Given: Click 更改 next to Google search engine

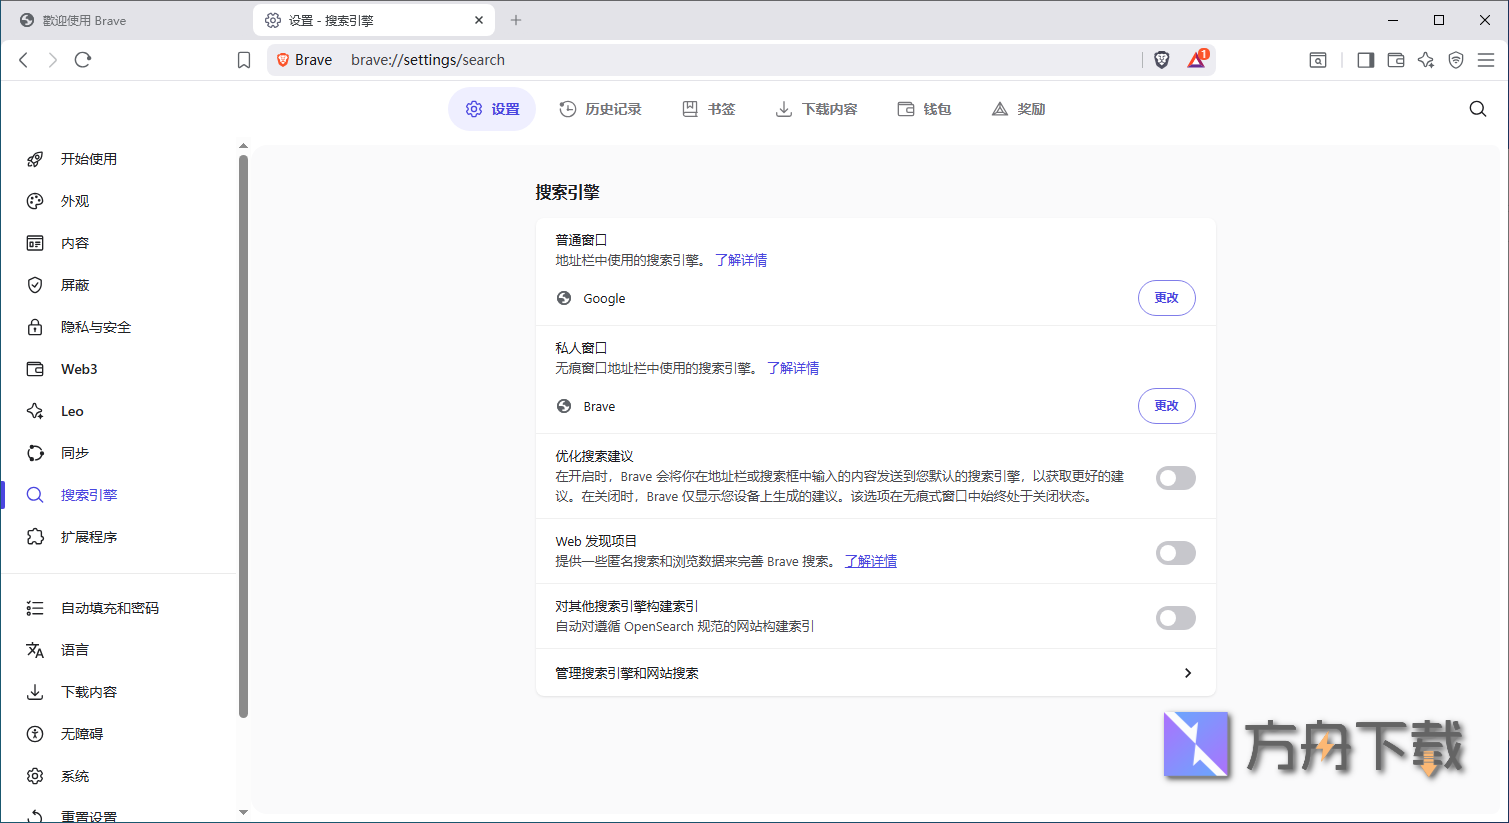Looking at the screenshot, I should point(1166,297).
